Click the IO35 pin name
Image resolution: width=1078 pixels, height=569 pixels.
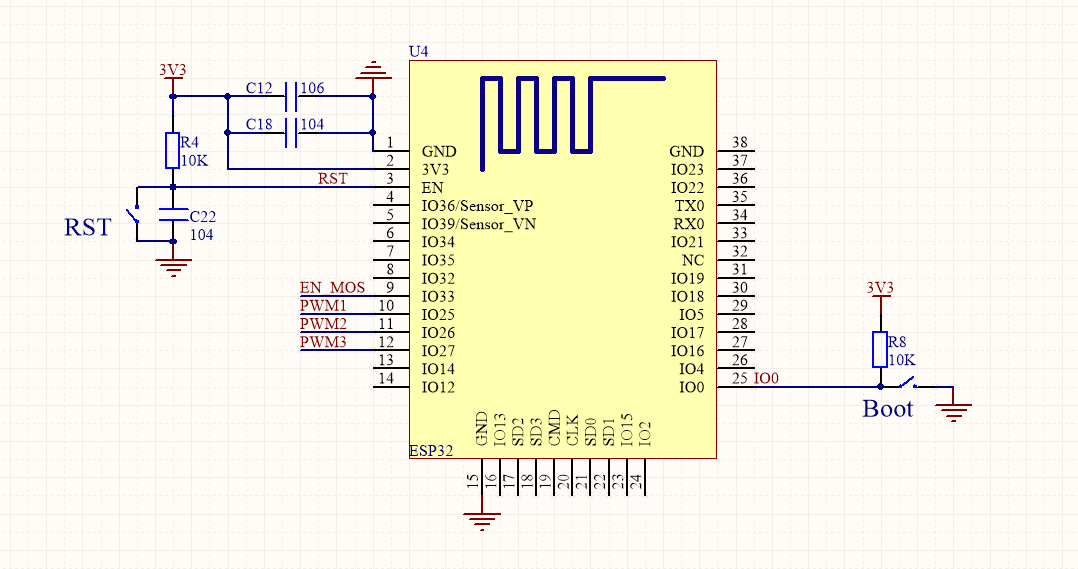438,260
